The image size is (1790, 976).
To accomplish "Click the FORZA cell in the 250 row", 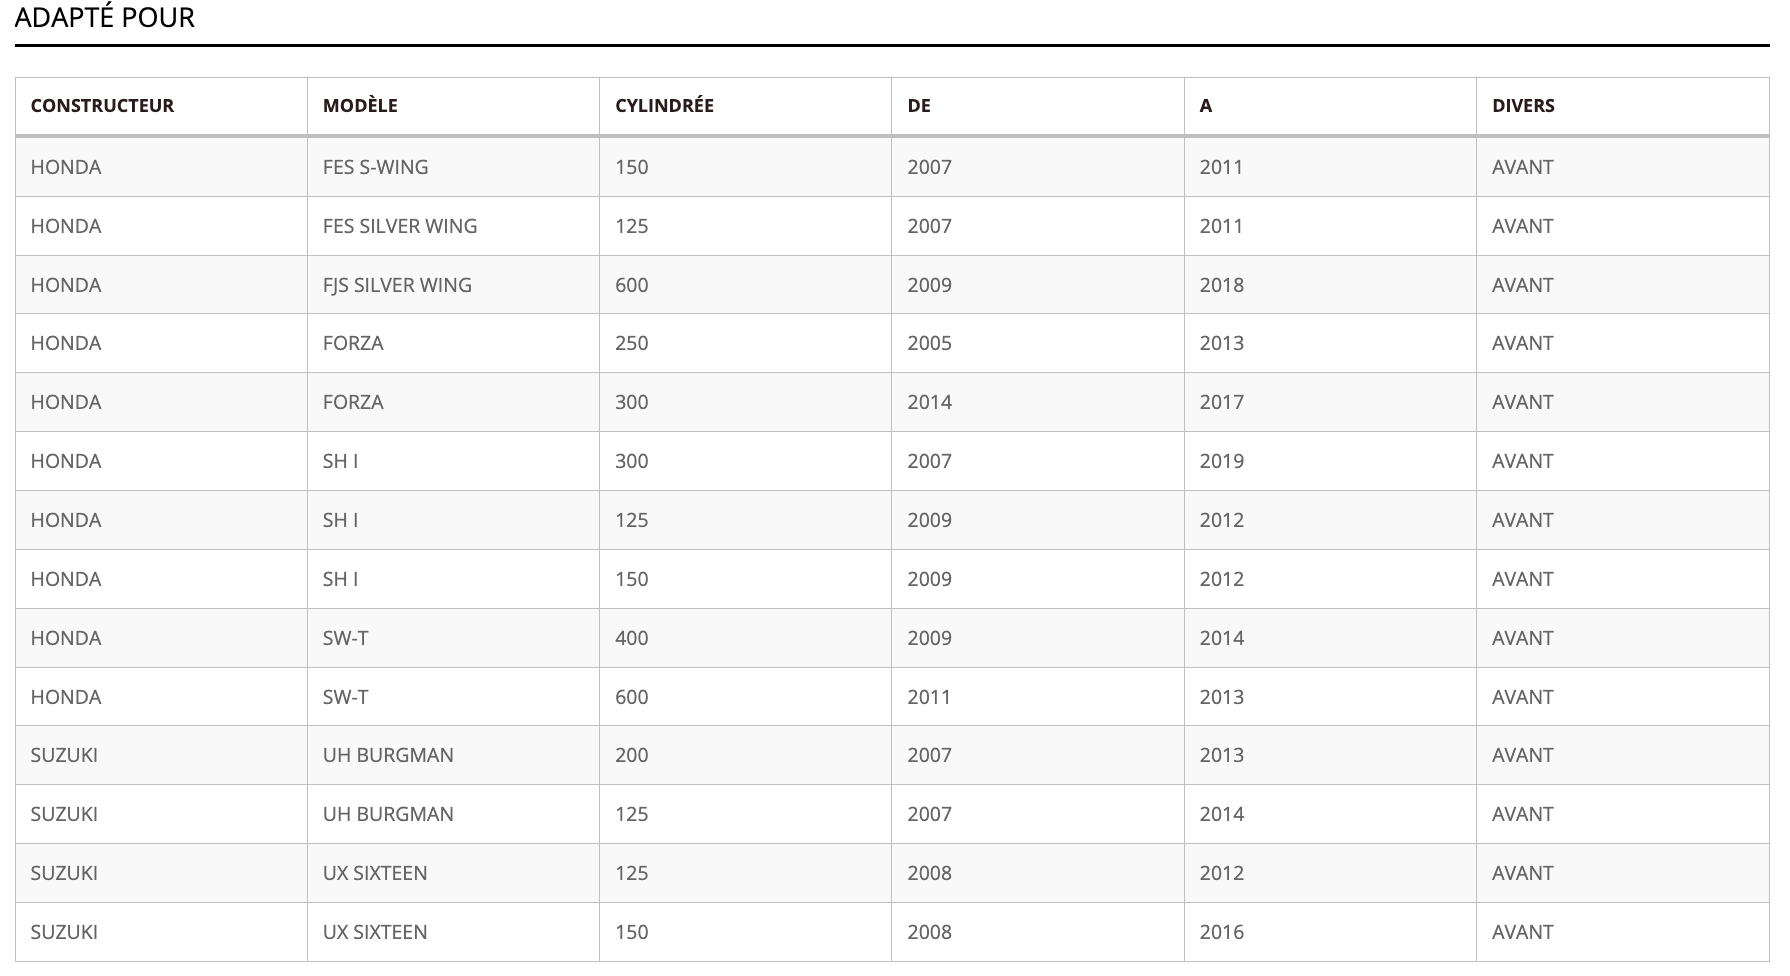I will tap(353, 343).
